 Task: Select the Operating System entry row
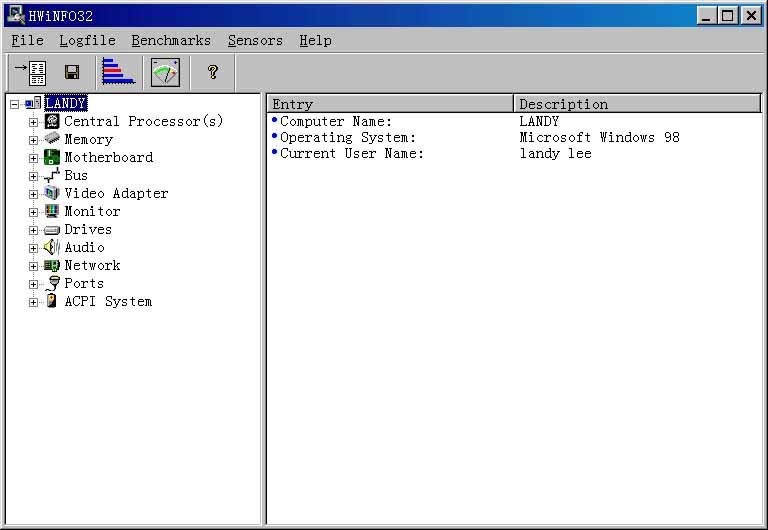(347, 137)
